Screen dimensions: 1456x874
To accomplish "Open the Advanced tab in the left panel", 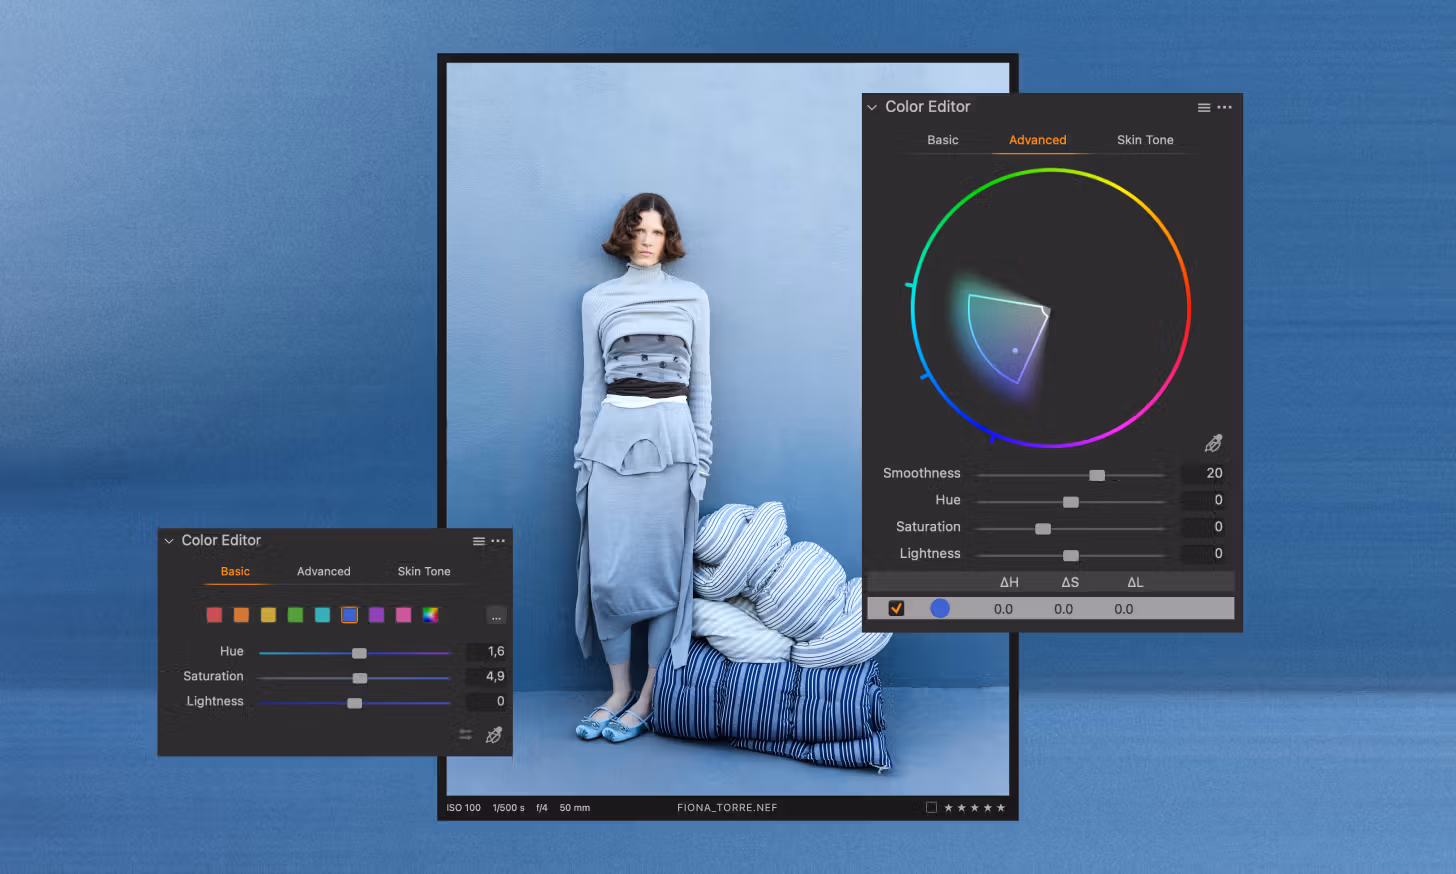I will click(323, 572).
